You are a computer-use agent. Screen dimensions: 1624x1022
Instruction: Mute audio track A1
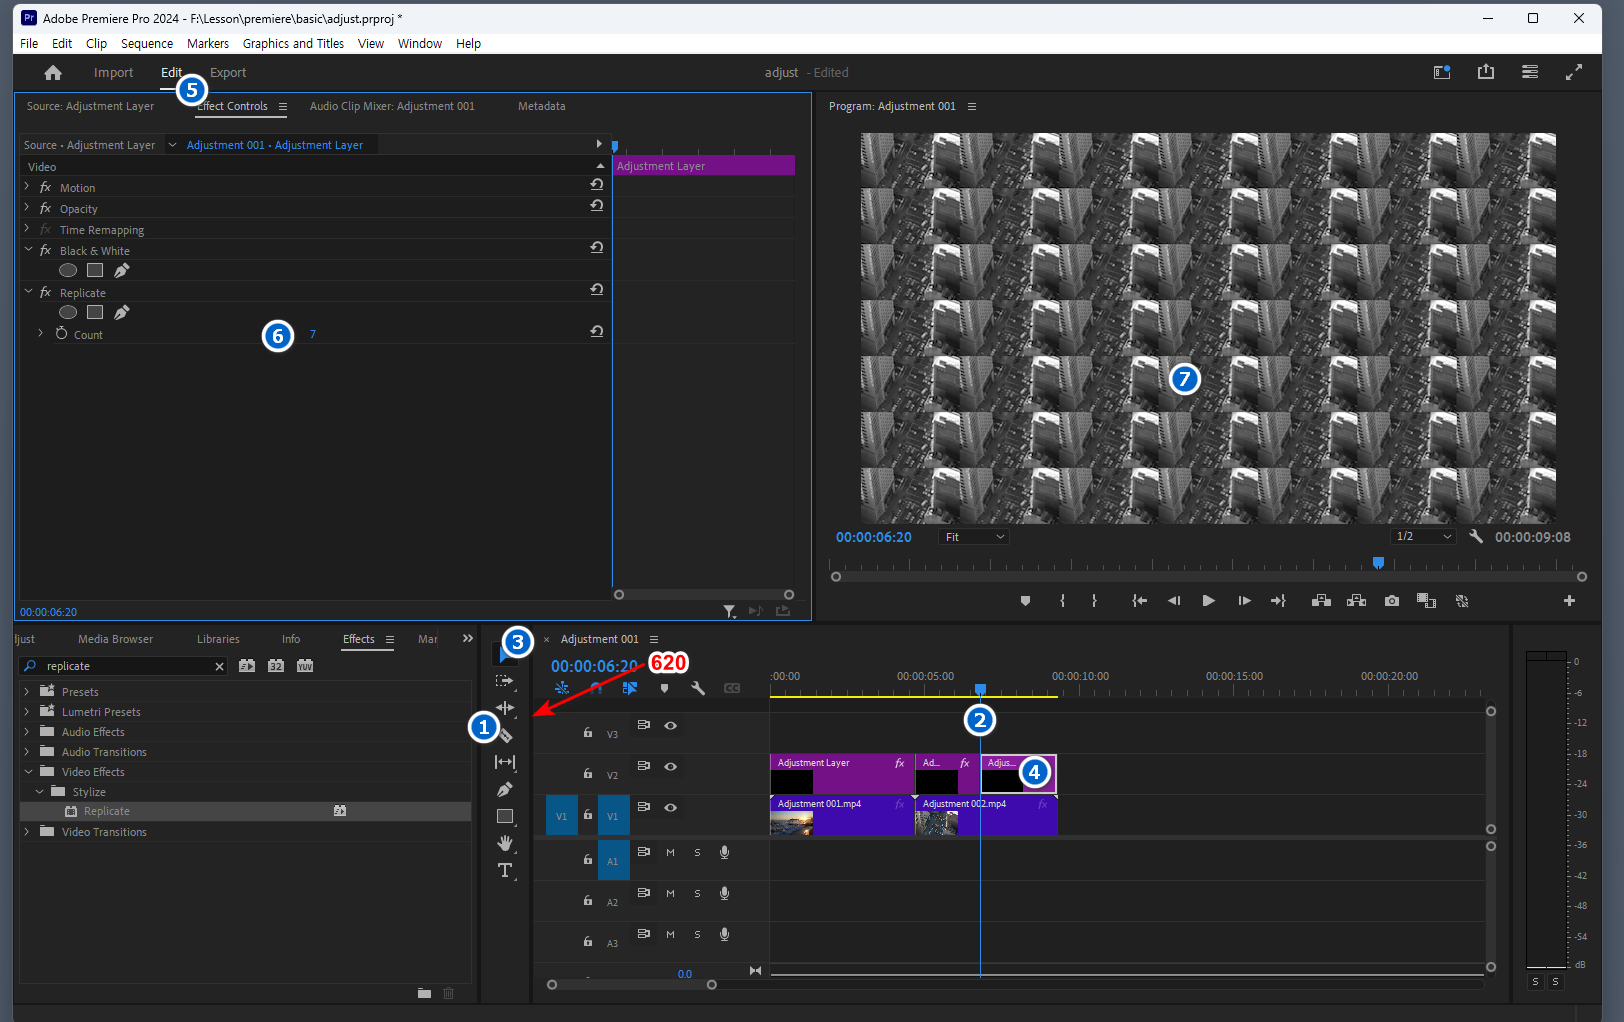click(x=670, y=853)
